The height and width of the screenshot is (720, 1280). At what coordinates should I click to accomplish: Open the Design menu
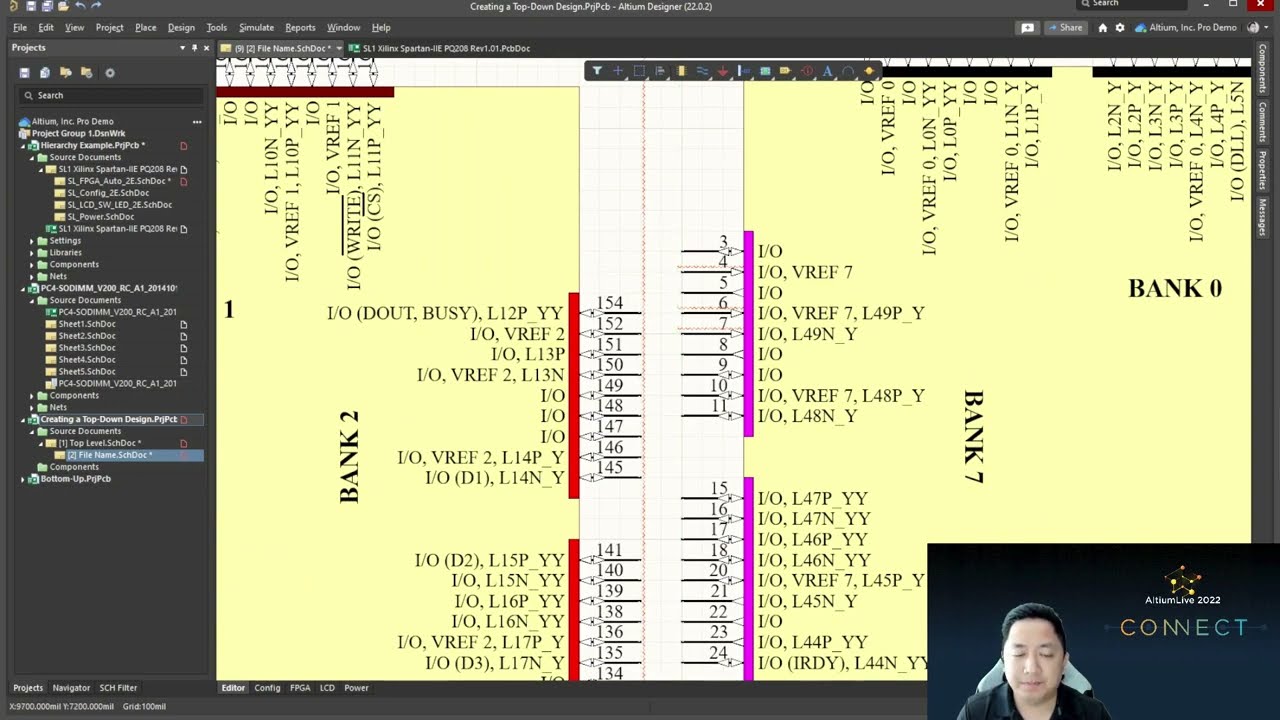(x=181, y=28)
